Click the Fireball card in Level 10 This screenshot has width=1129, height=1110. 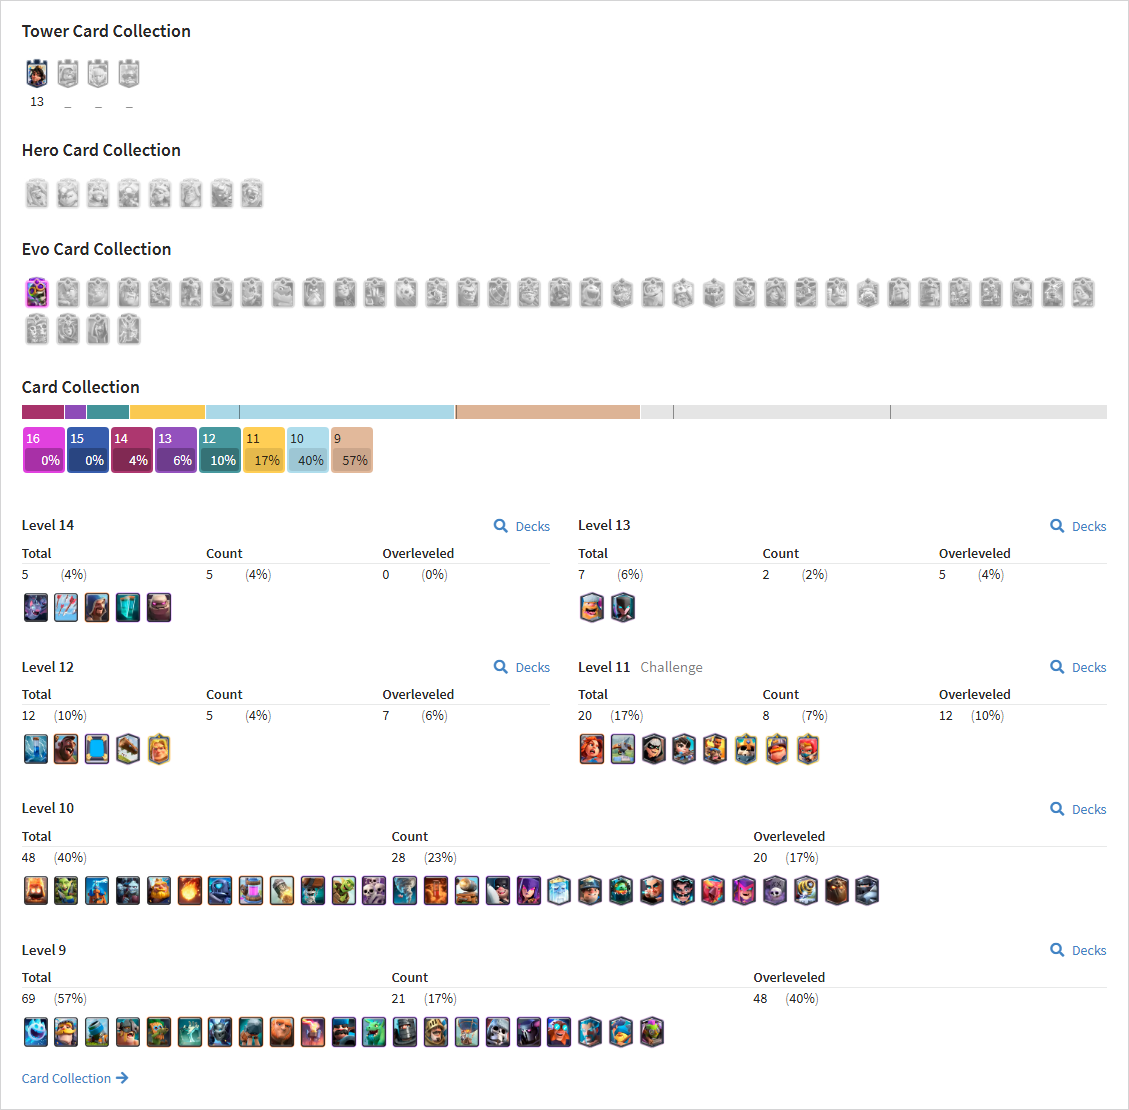tap(190, 890)
